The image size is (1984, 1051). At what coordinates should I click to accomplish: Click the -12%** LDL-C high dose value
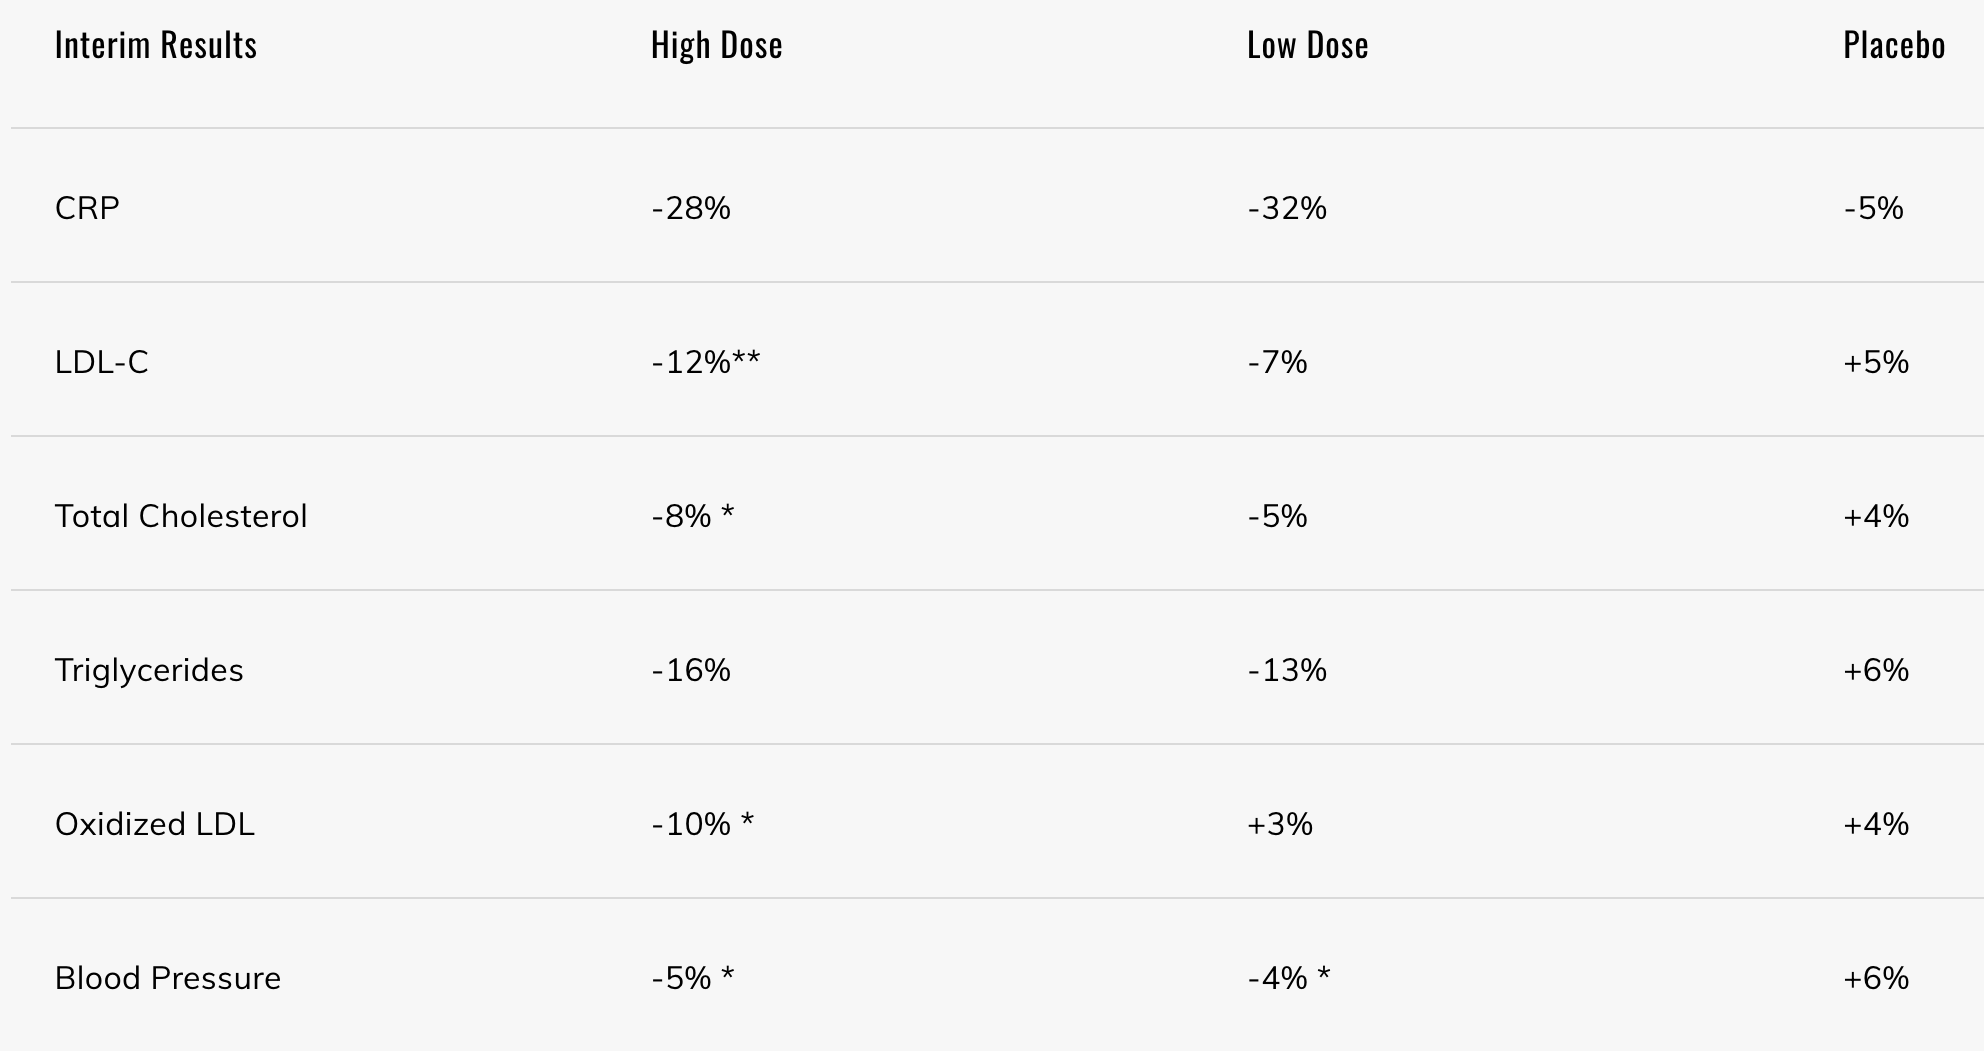pyautogui.click(x=706, y=362)
